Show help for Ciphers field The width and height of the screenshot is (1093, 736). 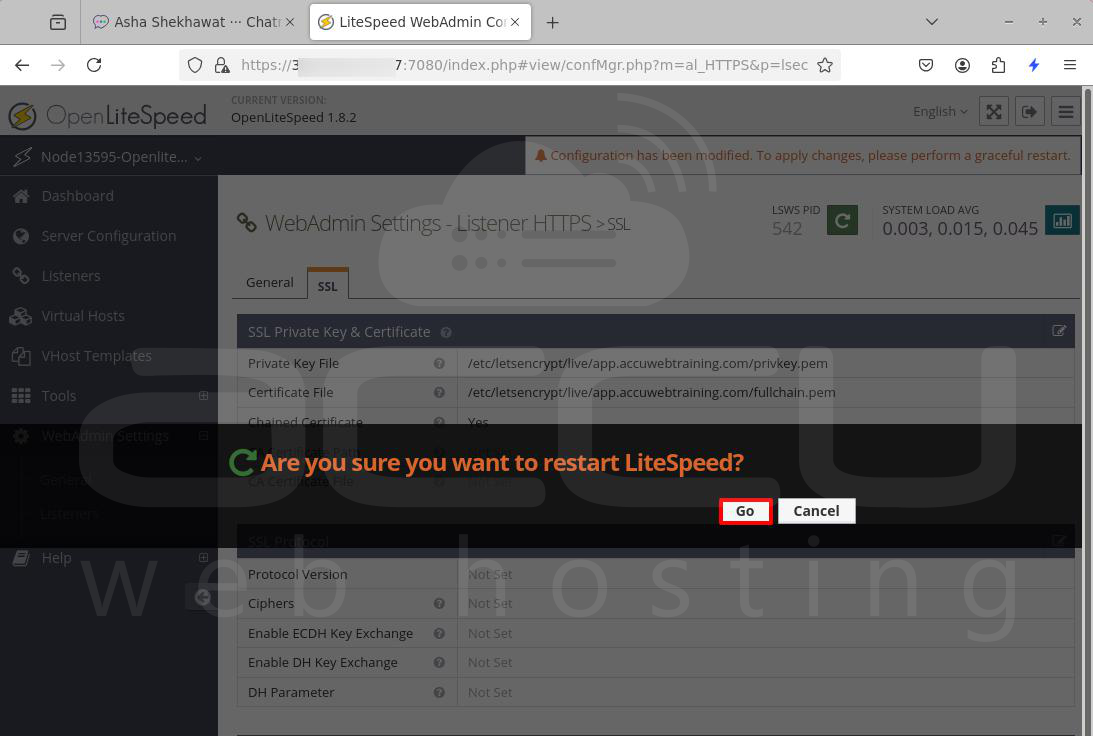pos(439,604)
